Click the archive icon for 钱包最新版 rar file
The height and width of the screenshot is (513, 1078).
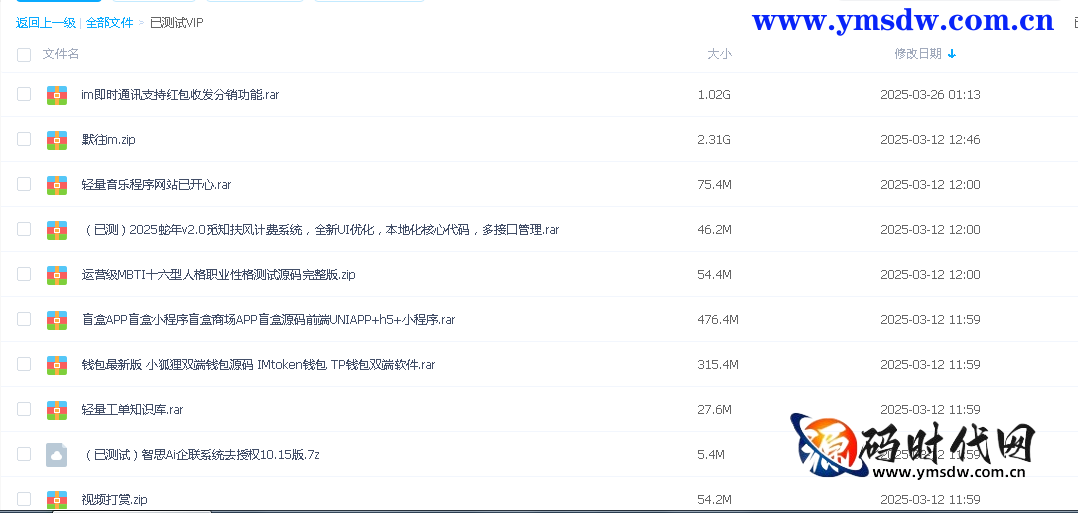pos(57,365)
